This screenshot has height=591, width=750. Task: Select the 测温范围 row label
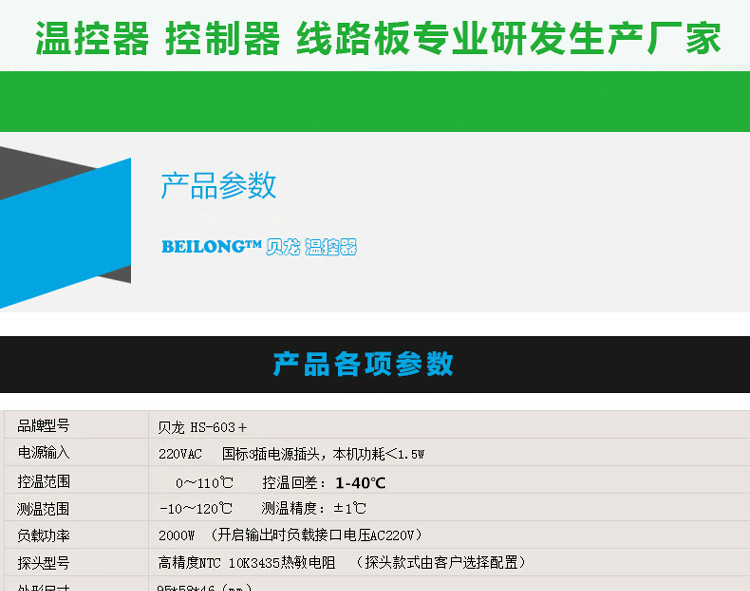(43, 509)
